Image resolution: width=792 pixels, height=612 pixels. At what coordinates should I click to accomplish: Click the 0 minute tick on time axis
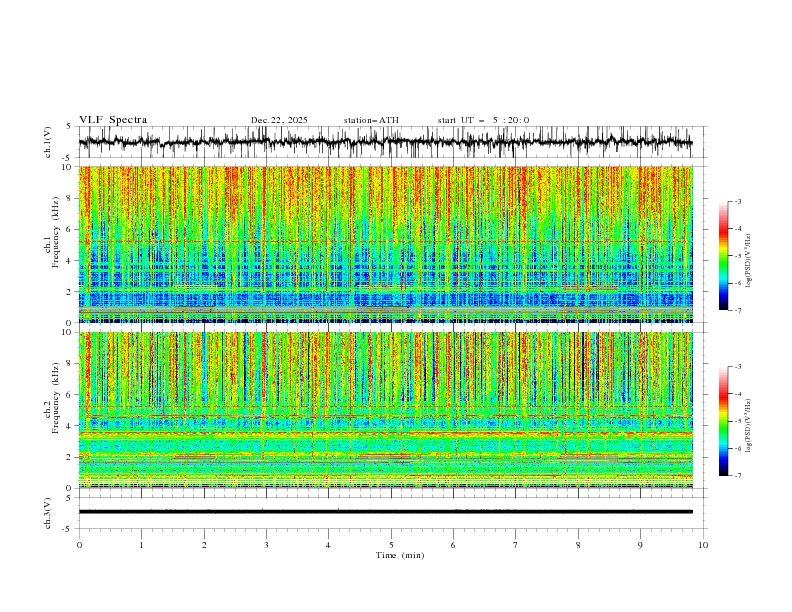[x=79, y=545]
